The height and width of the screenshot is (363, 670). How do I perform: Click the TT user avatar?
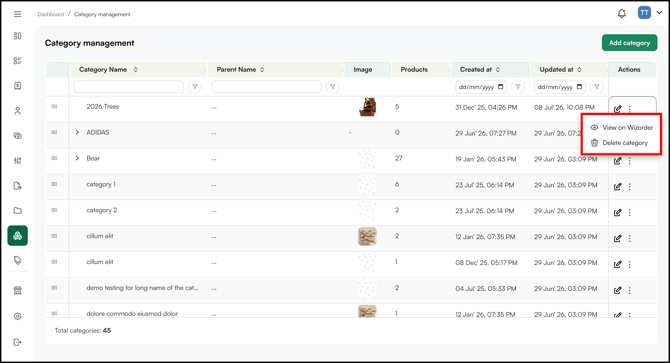coord(644,13)
